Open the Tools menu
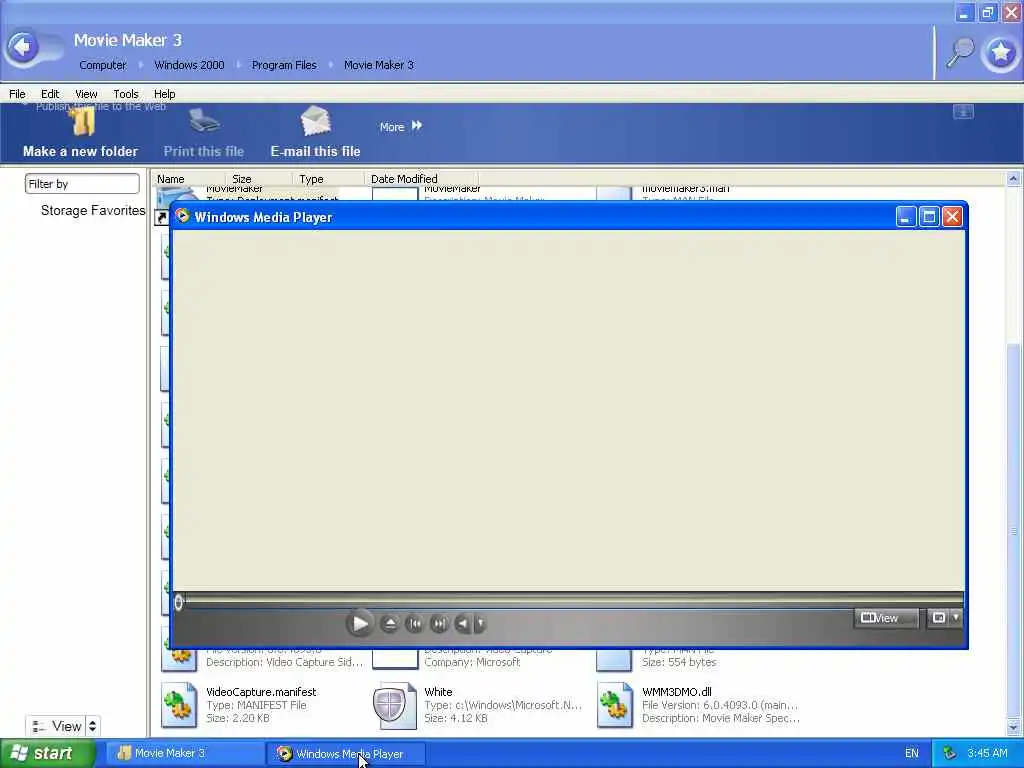 [x=125, y=94]
